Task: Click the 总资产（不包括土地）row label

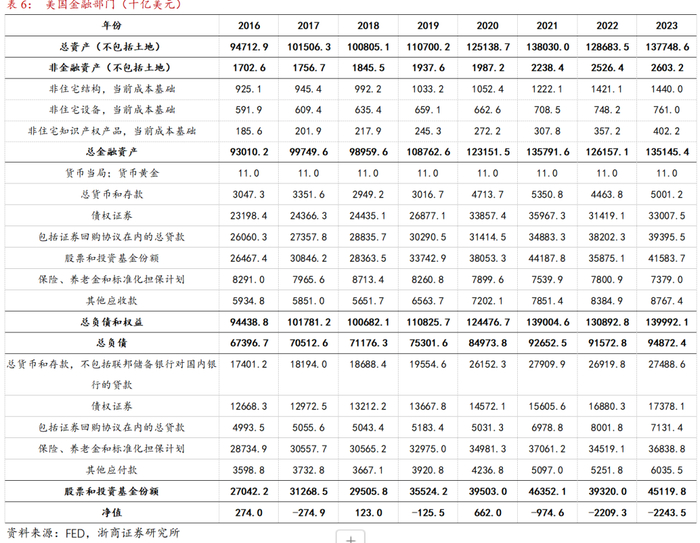Action: coord(110,46)
